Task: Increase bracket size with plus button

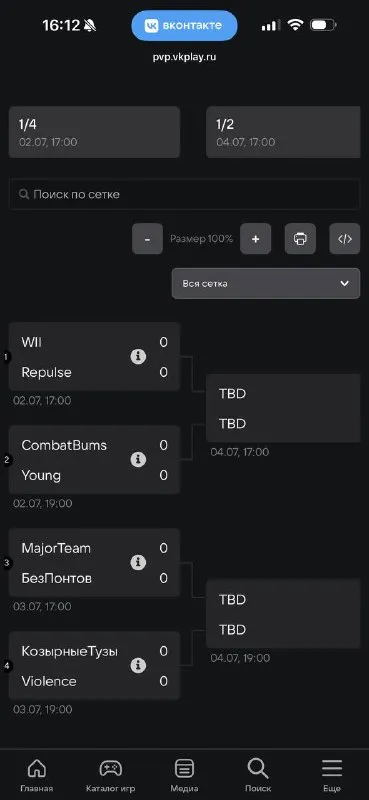Action: [x=256, y=238]
